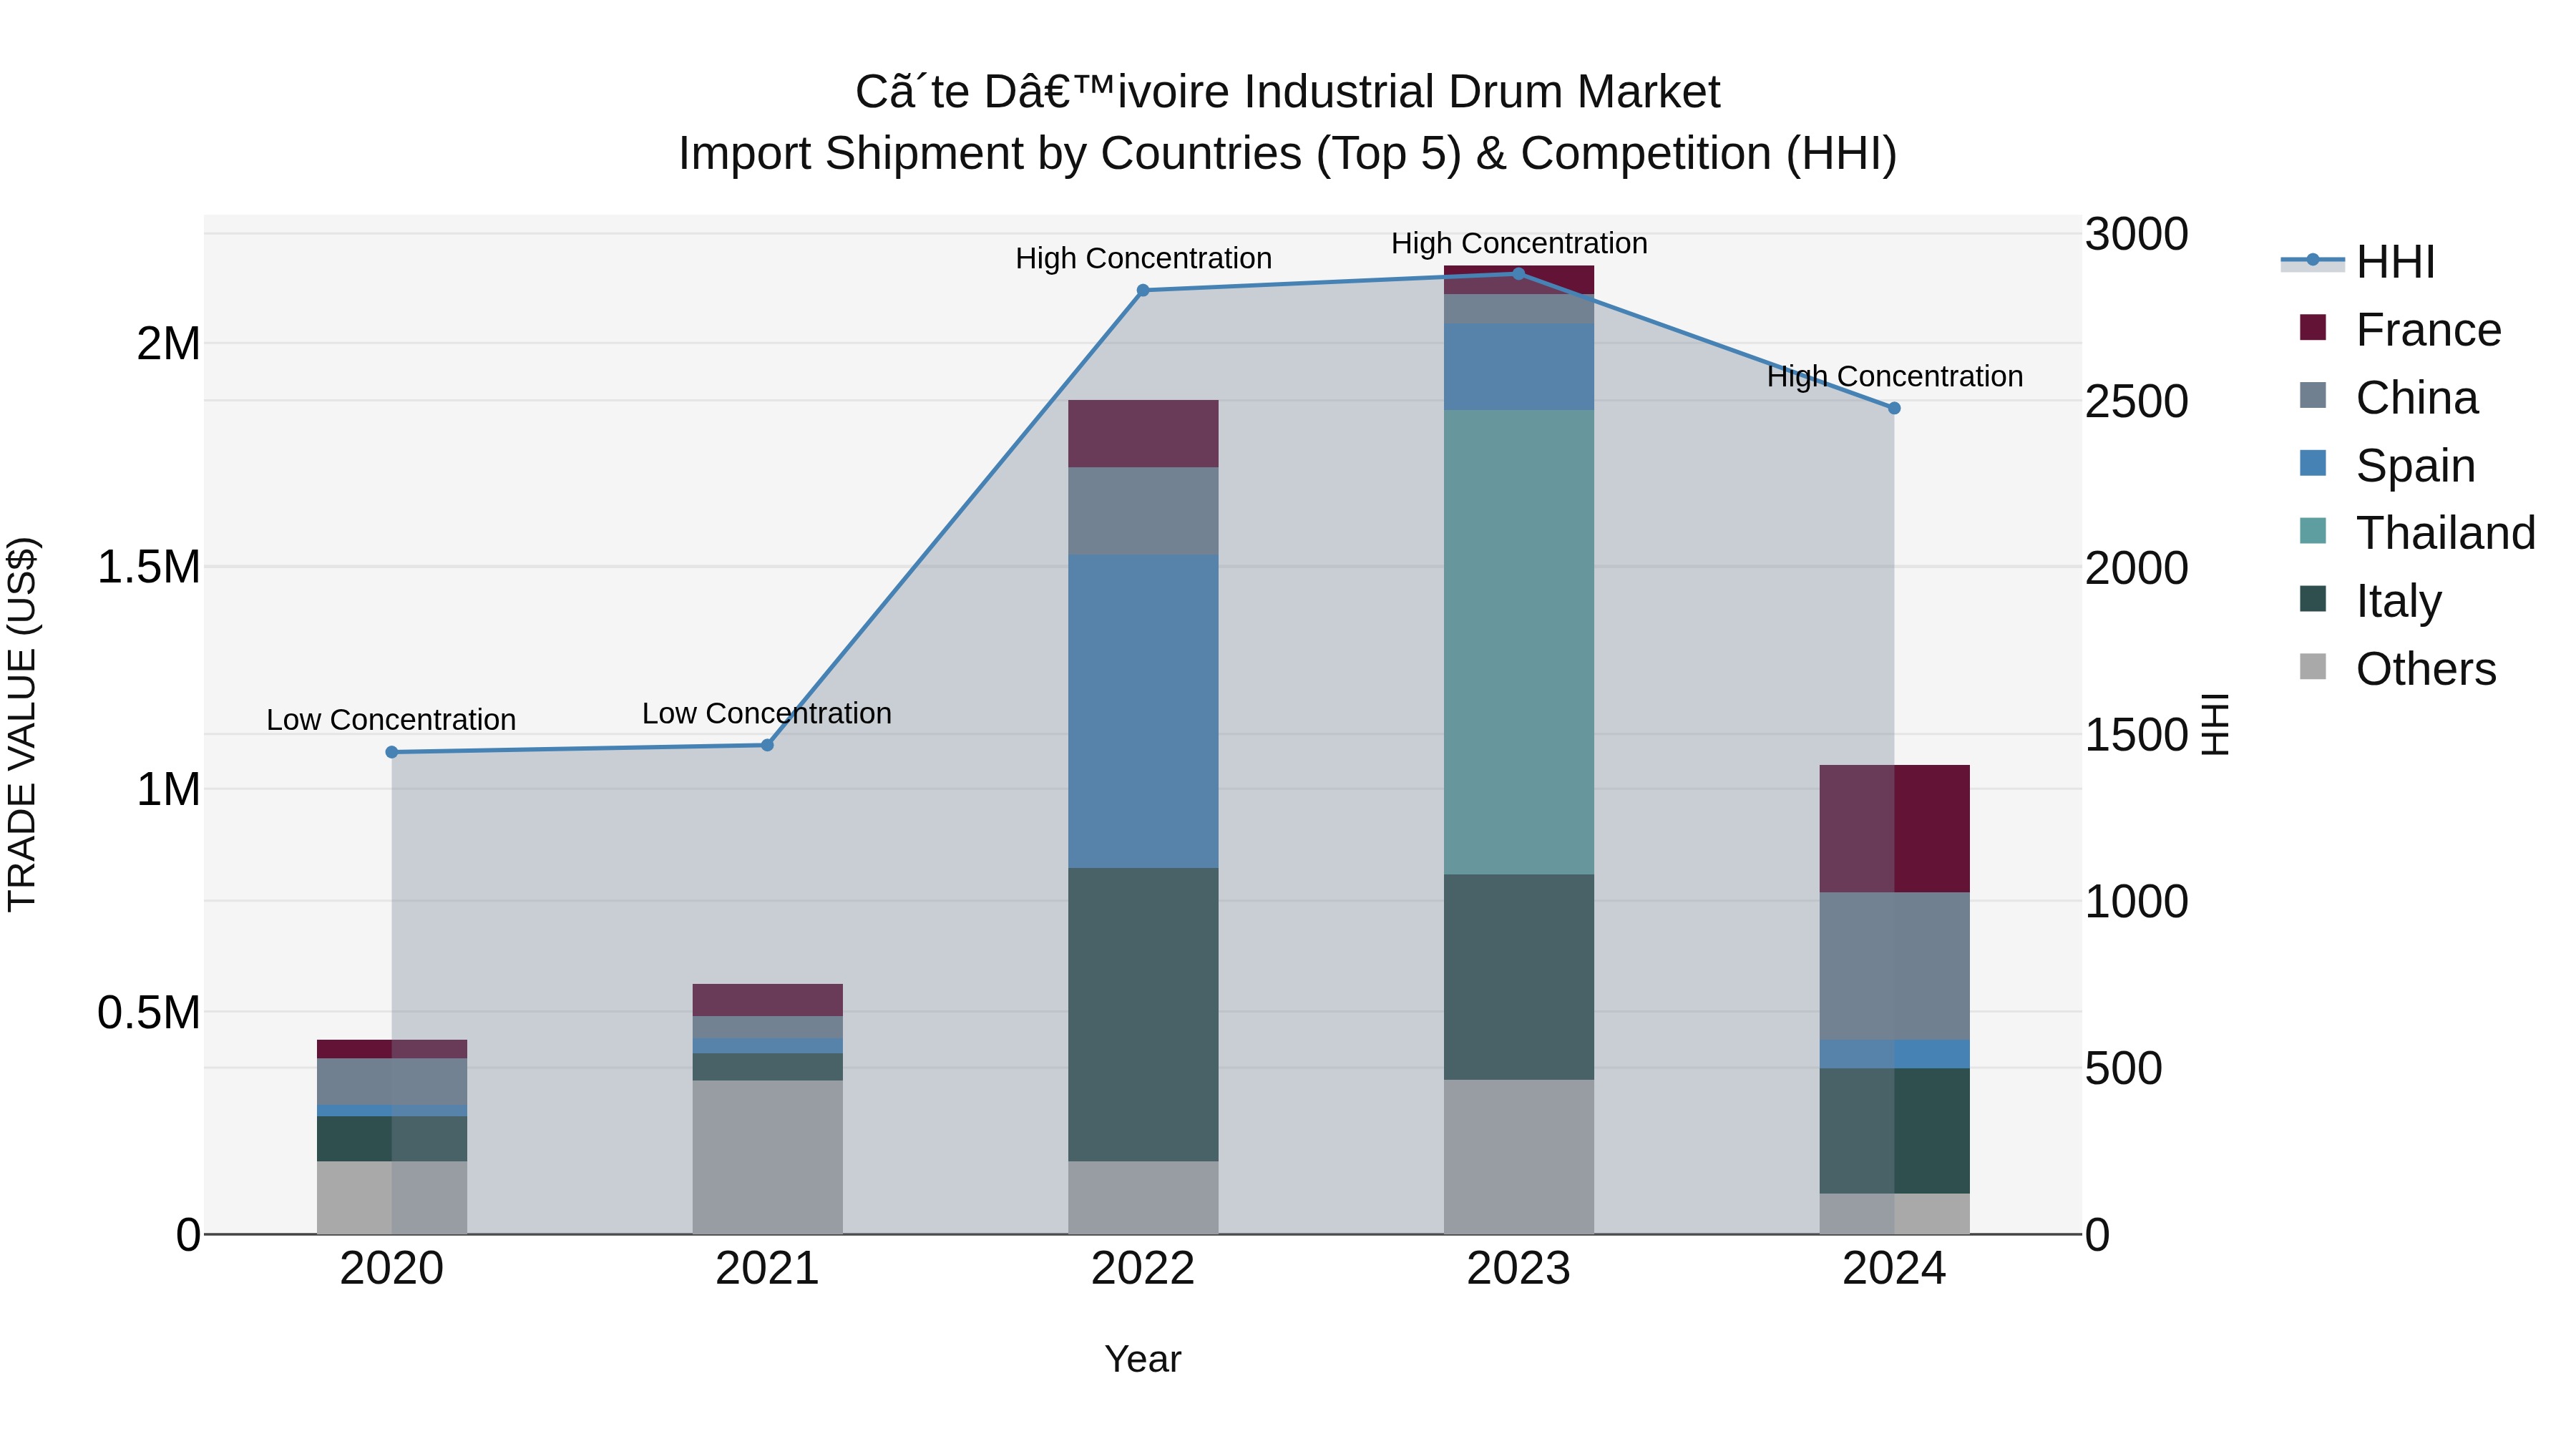
Task: Click the France segment in the 2021 bar
Action: click(767, 1000)
